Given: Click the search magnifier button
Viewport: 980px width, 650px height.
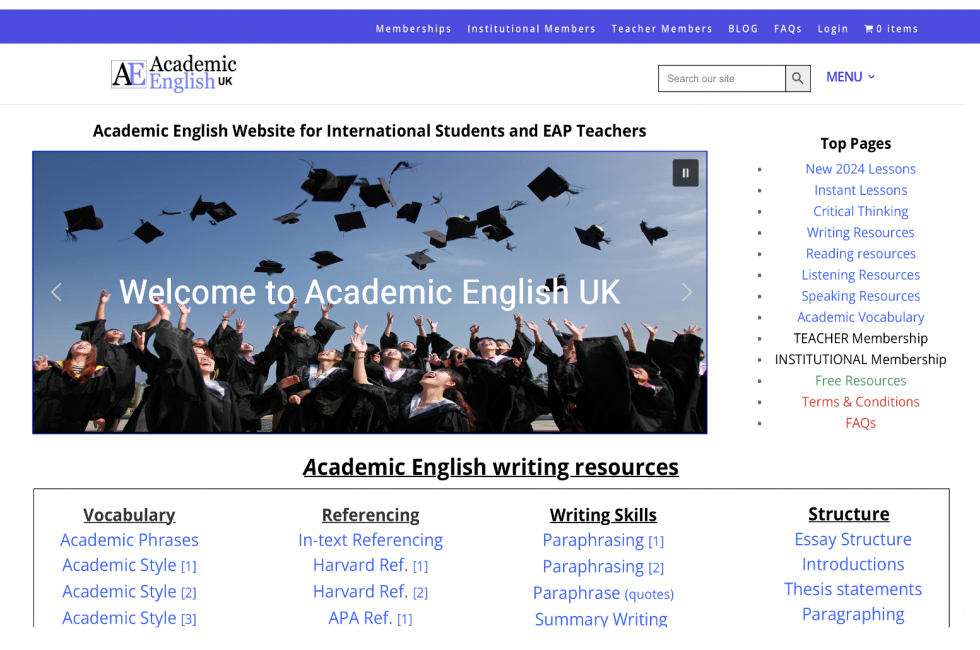Looking at the screenshot, I should (798, 78).
